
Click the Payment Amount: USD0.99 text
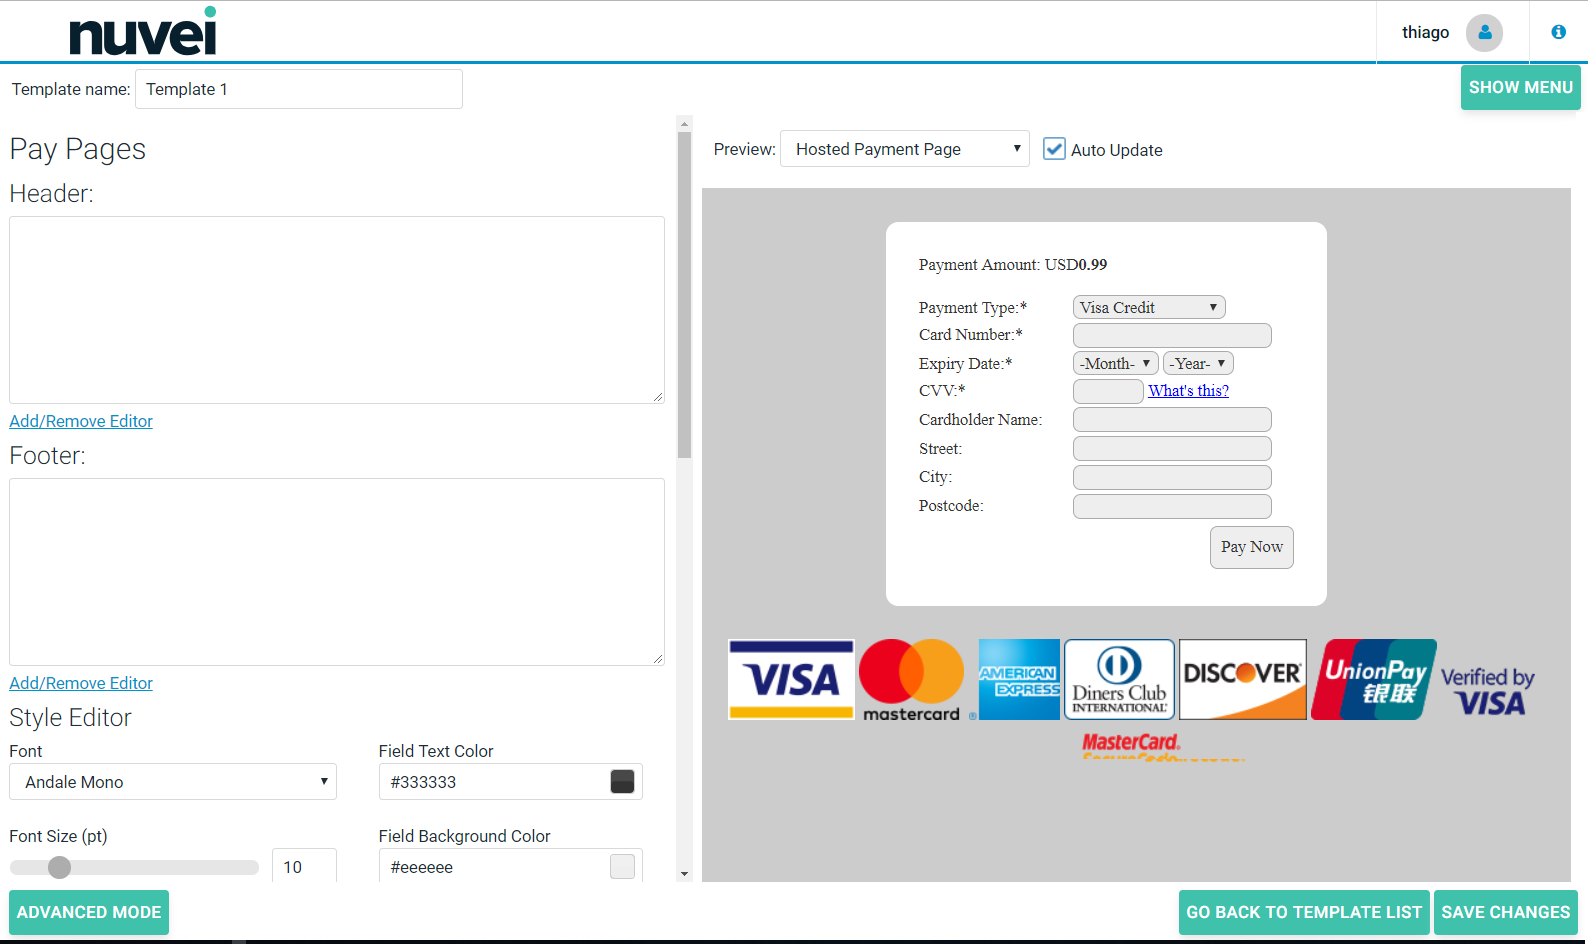point(1013,265)
